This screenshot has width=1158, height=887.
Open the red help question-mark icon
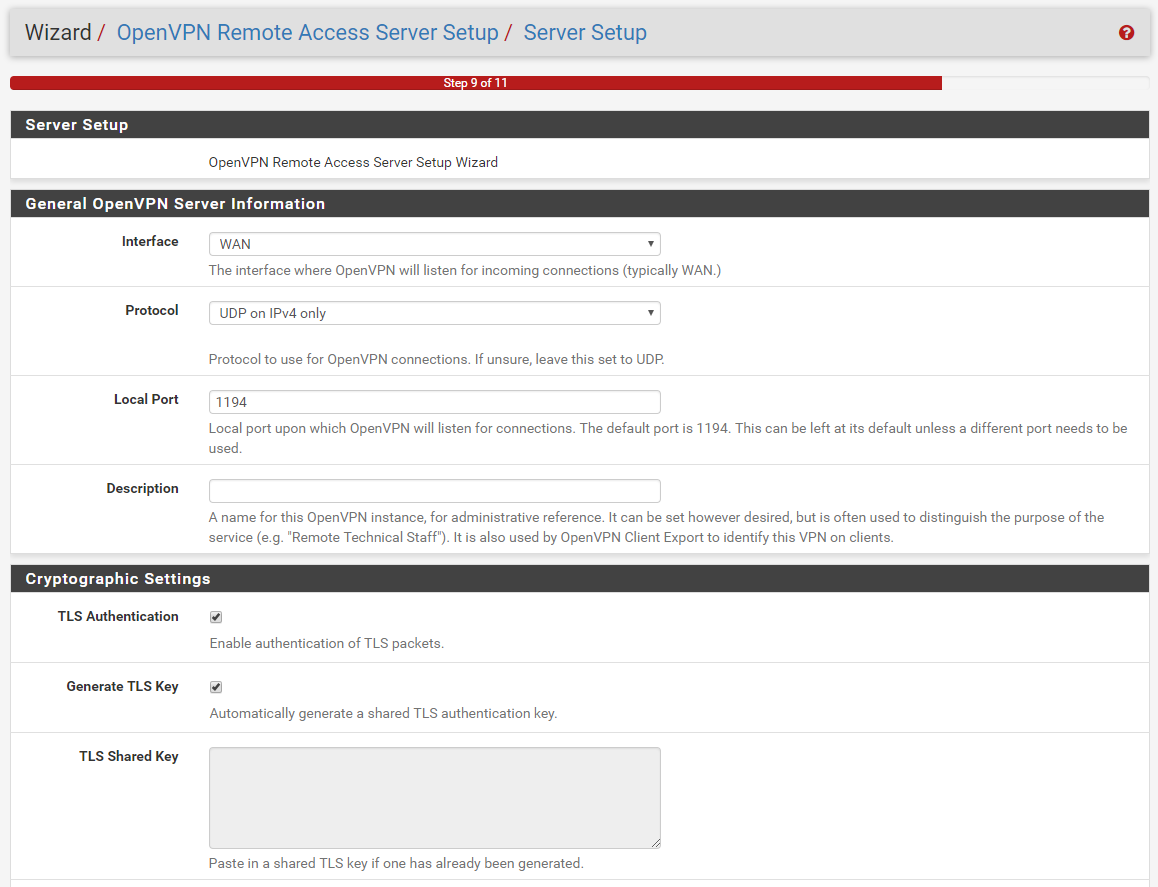(x=1126, y=32)
